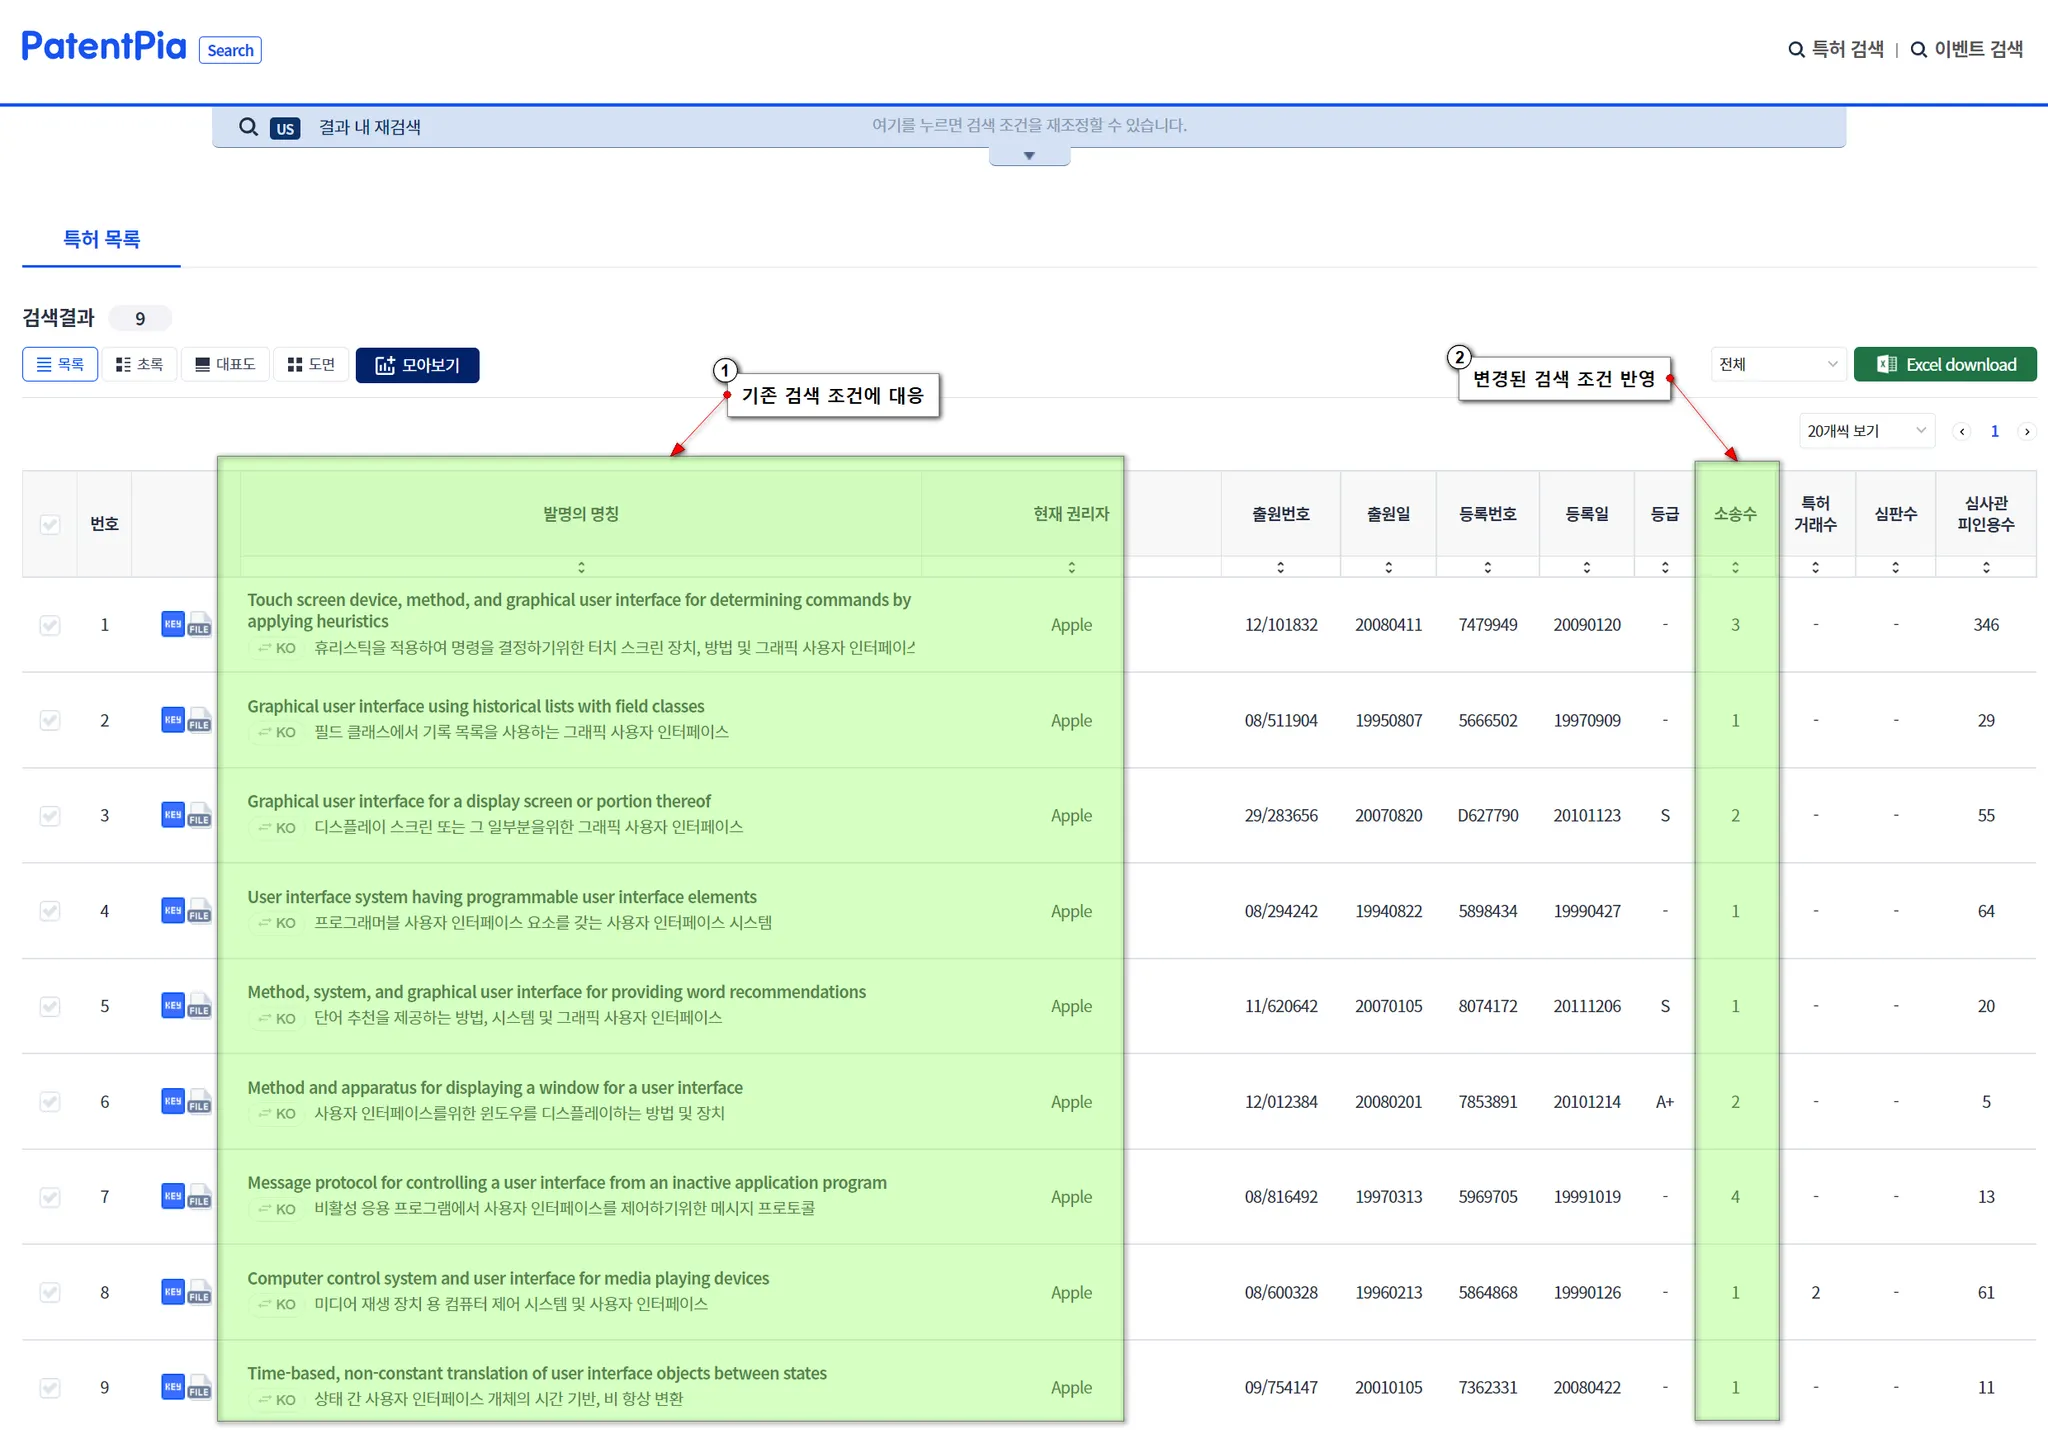Click the KEY icon in row 7
Screen dimensions: 2048x1430
(172, 1196)
